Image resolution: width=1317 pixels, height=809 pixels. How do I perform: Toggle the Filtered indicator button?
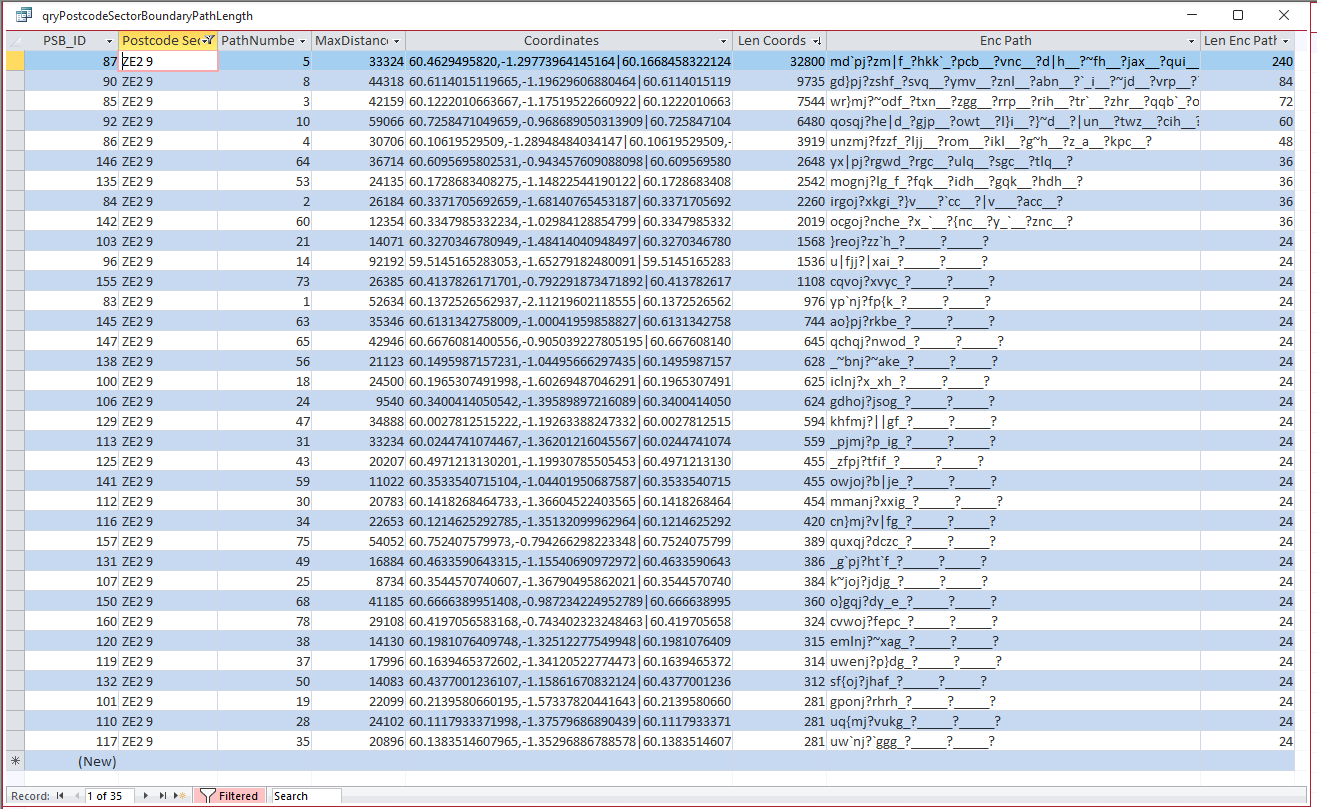click(x=229, y=796)
